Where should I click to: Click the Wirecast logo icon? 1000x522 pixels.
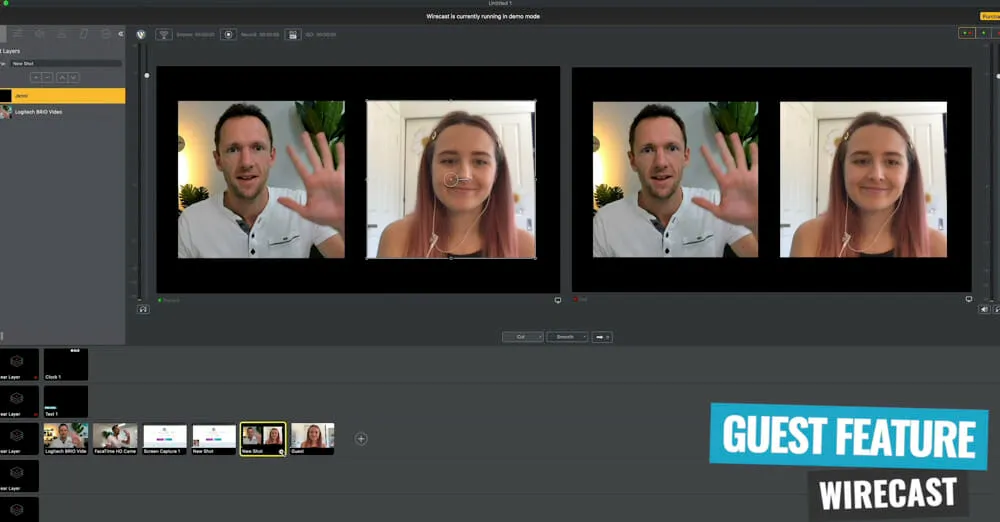point(140,34)
